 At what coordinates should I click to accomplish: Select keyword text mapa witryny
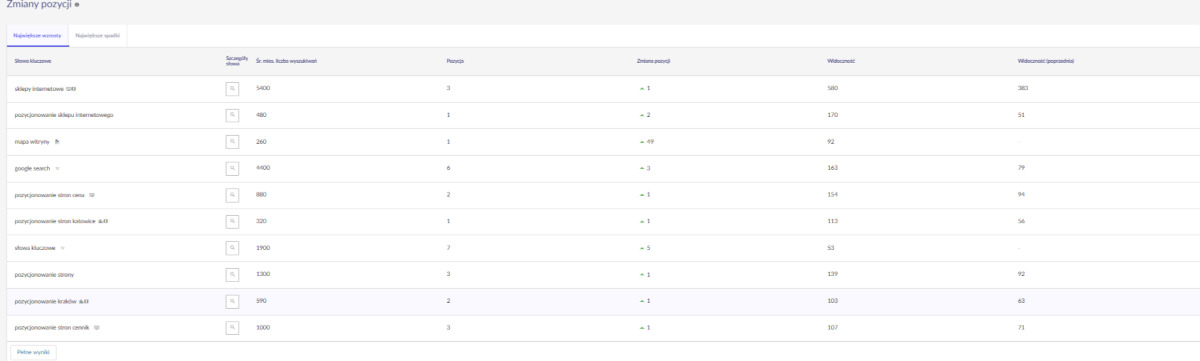pos(33,141)
